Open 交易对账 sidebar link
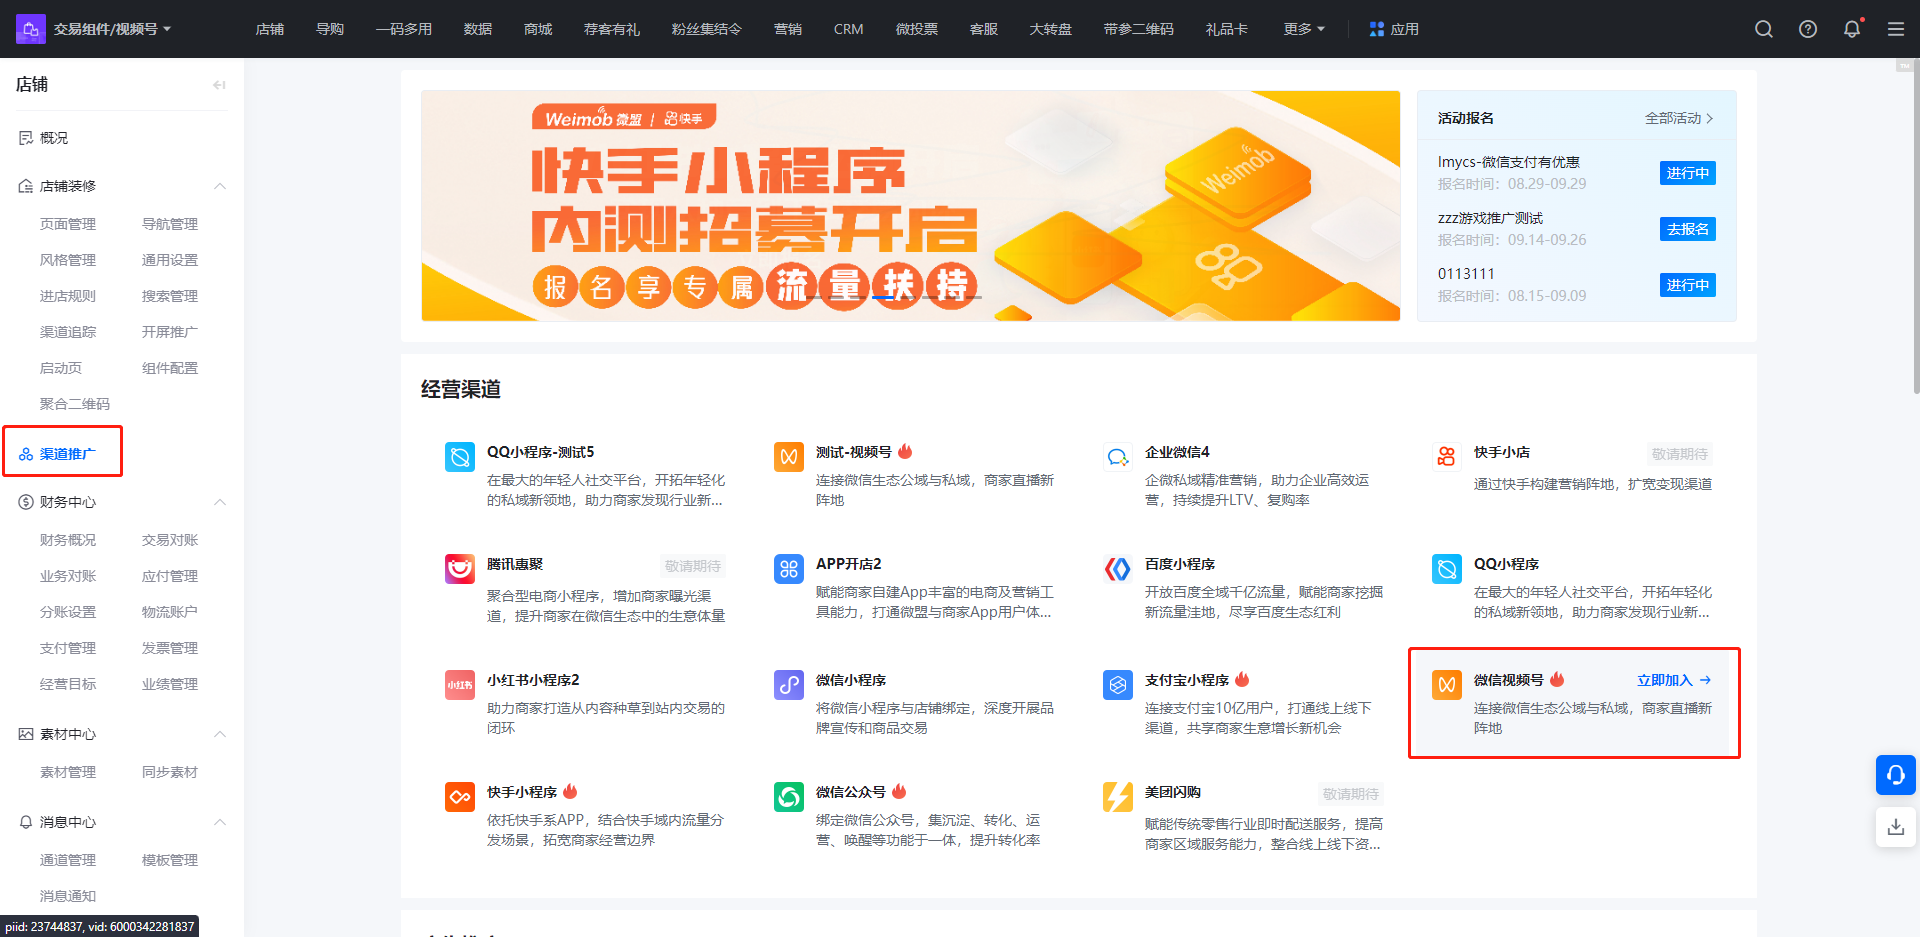The image size is (1920, 937). (x=170, y=540)
